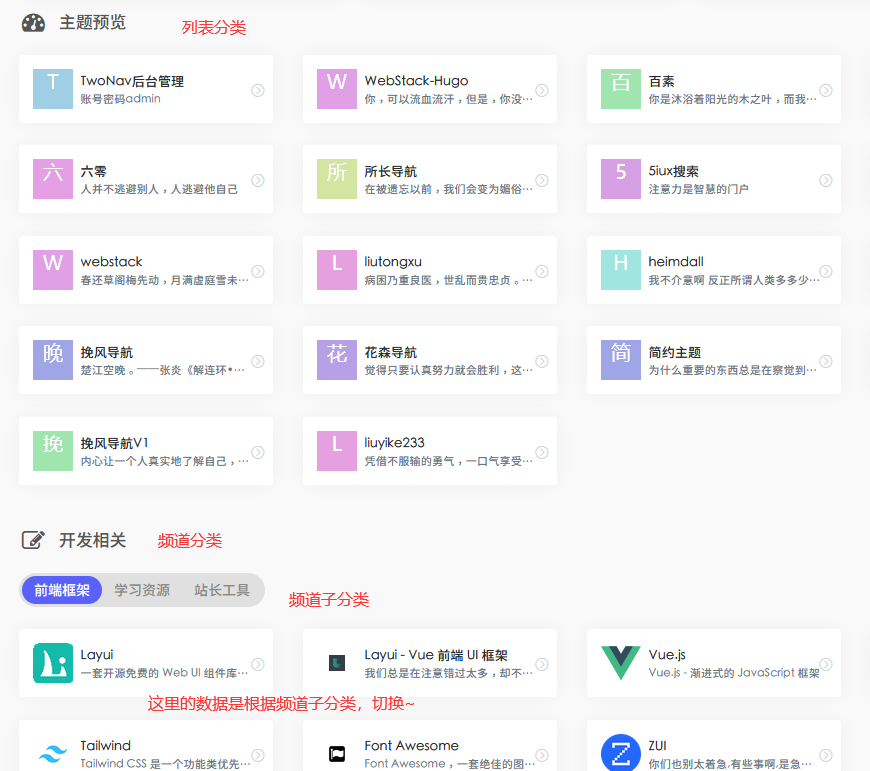
Task: Click the 开发相关 section heading
Action: [x=93, y=540]
